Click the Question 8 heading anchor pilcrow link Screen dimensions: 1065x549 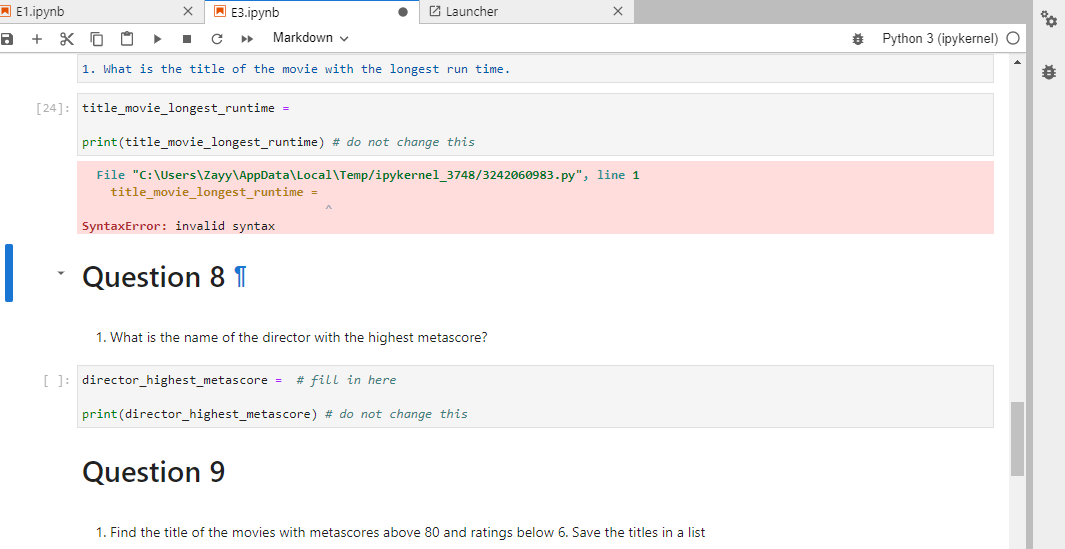point(240,277)
